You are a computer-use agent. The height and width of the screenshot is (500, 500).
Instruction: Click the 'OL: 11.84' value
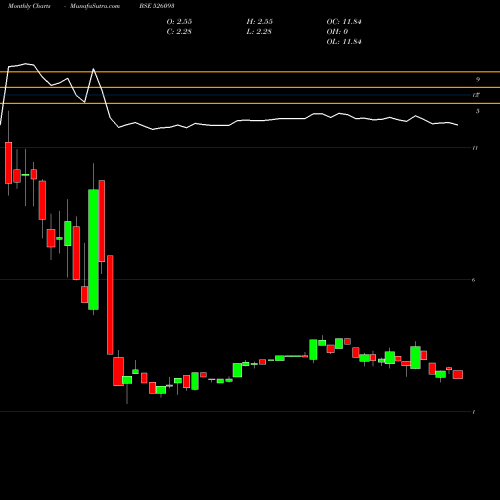(344, 41)
